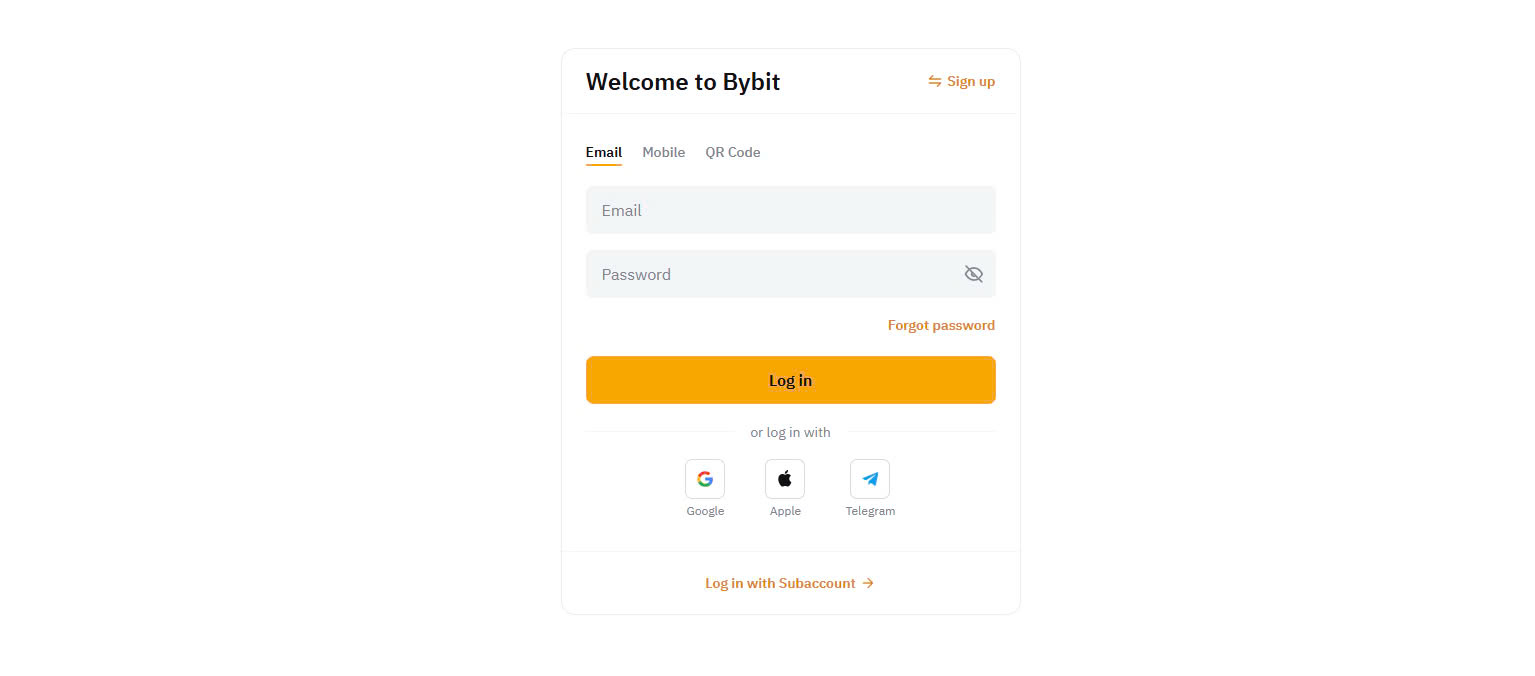The image size is (1535, 676).
Task: Click the orange Log in button
Action: pos(791,380)
